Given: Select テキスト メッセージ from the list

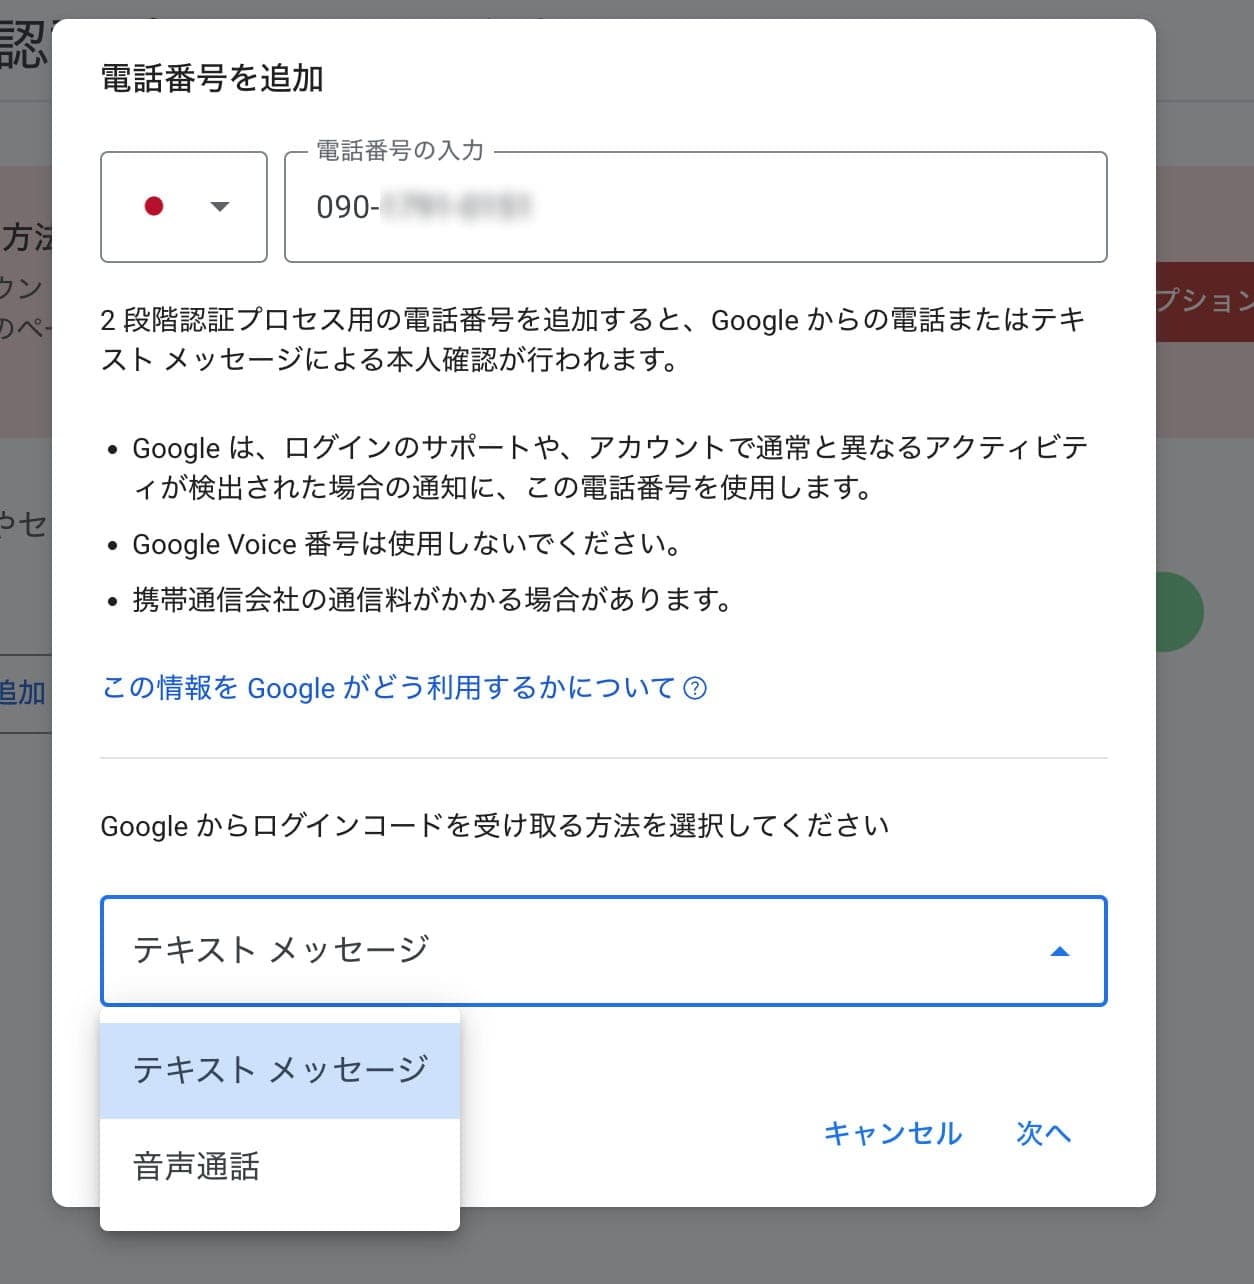Looking at the screenshot, I should pos(280,1070).
